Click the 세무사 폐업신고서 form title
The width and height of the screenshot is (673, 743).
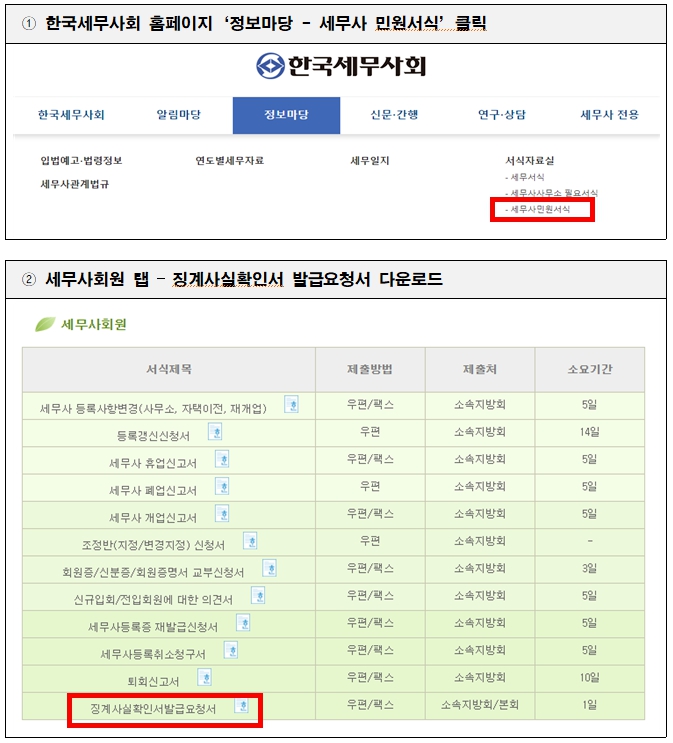pos(153,490)
